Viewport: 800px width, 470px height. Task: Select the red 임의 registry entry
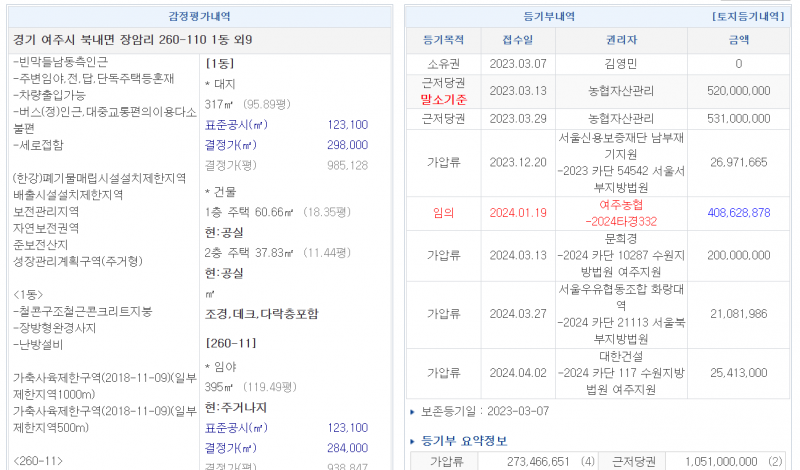(443, 212)
